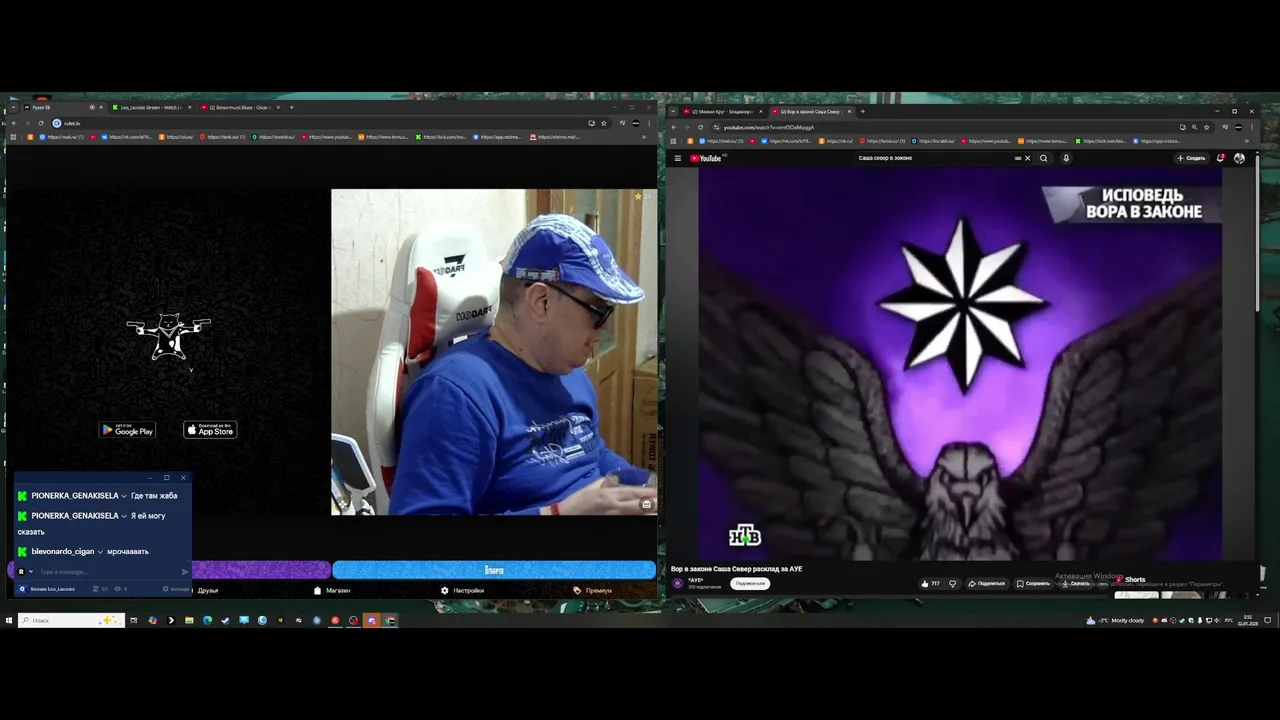The width and height of the screenshot is (1280, 720).
Task: Open the YouTube hamburger guide menu
Action: (677, 158)
